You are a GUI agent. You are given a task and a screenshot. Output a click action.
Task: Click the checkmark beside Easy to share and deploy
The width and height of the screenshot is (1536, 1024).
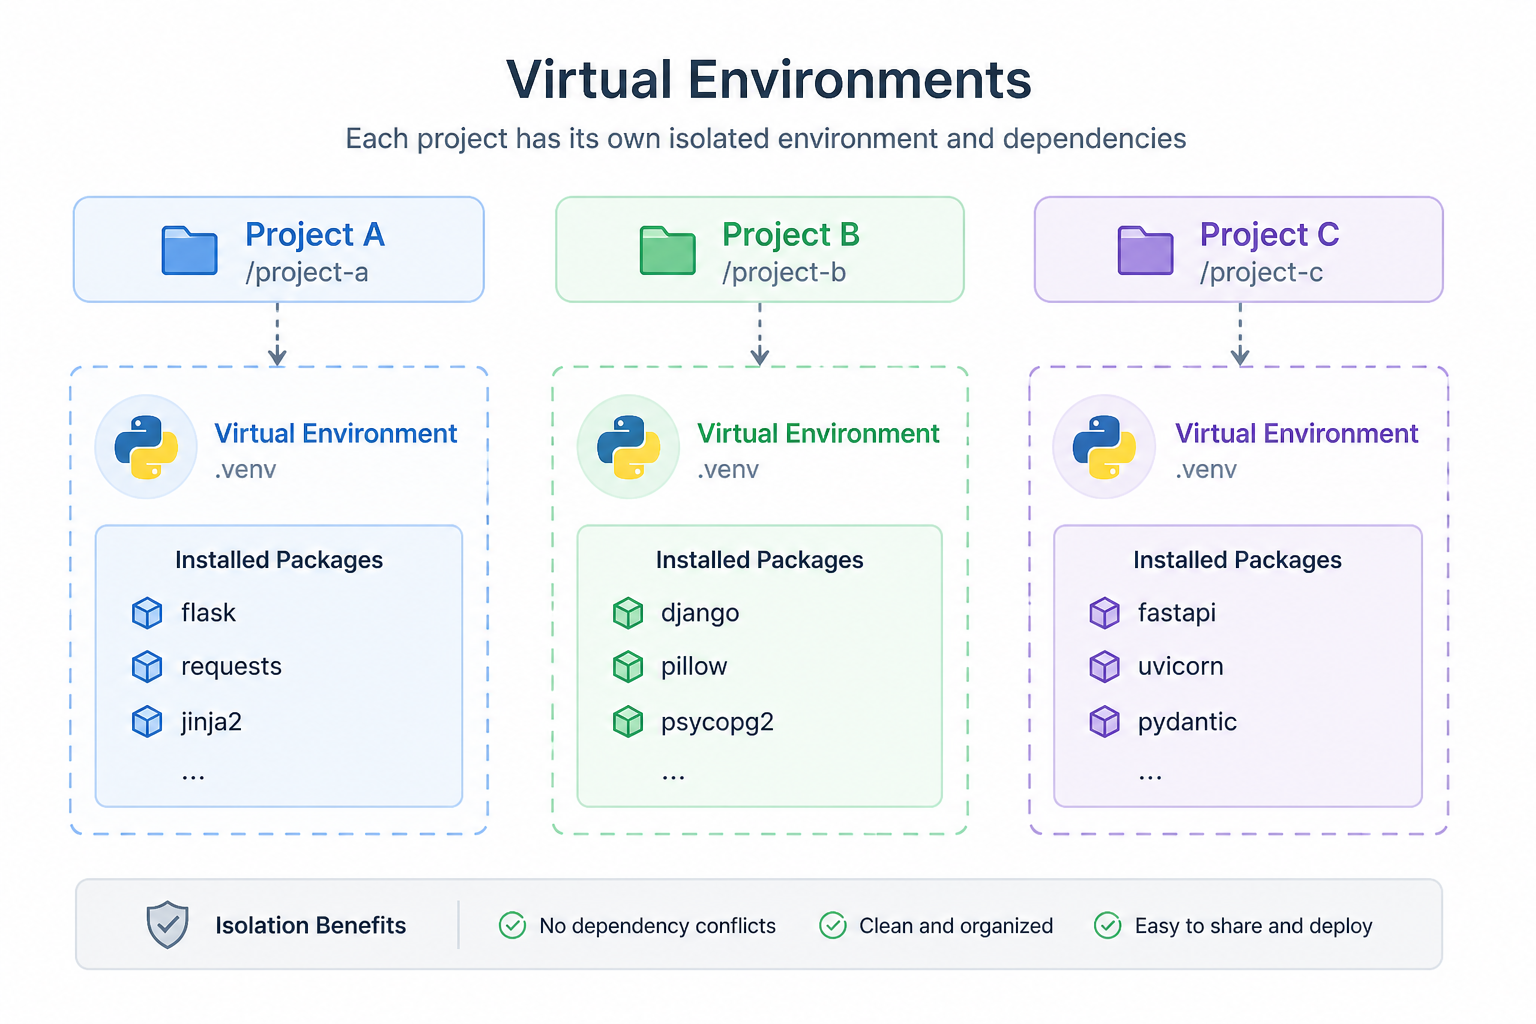(1108, 926)
